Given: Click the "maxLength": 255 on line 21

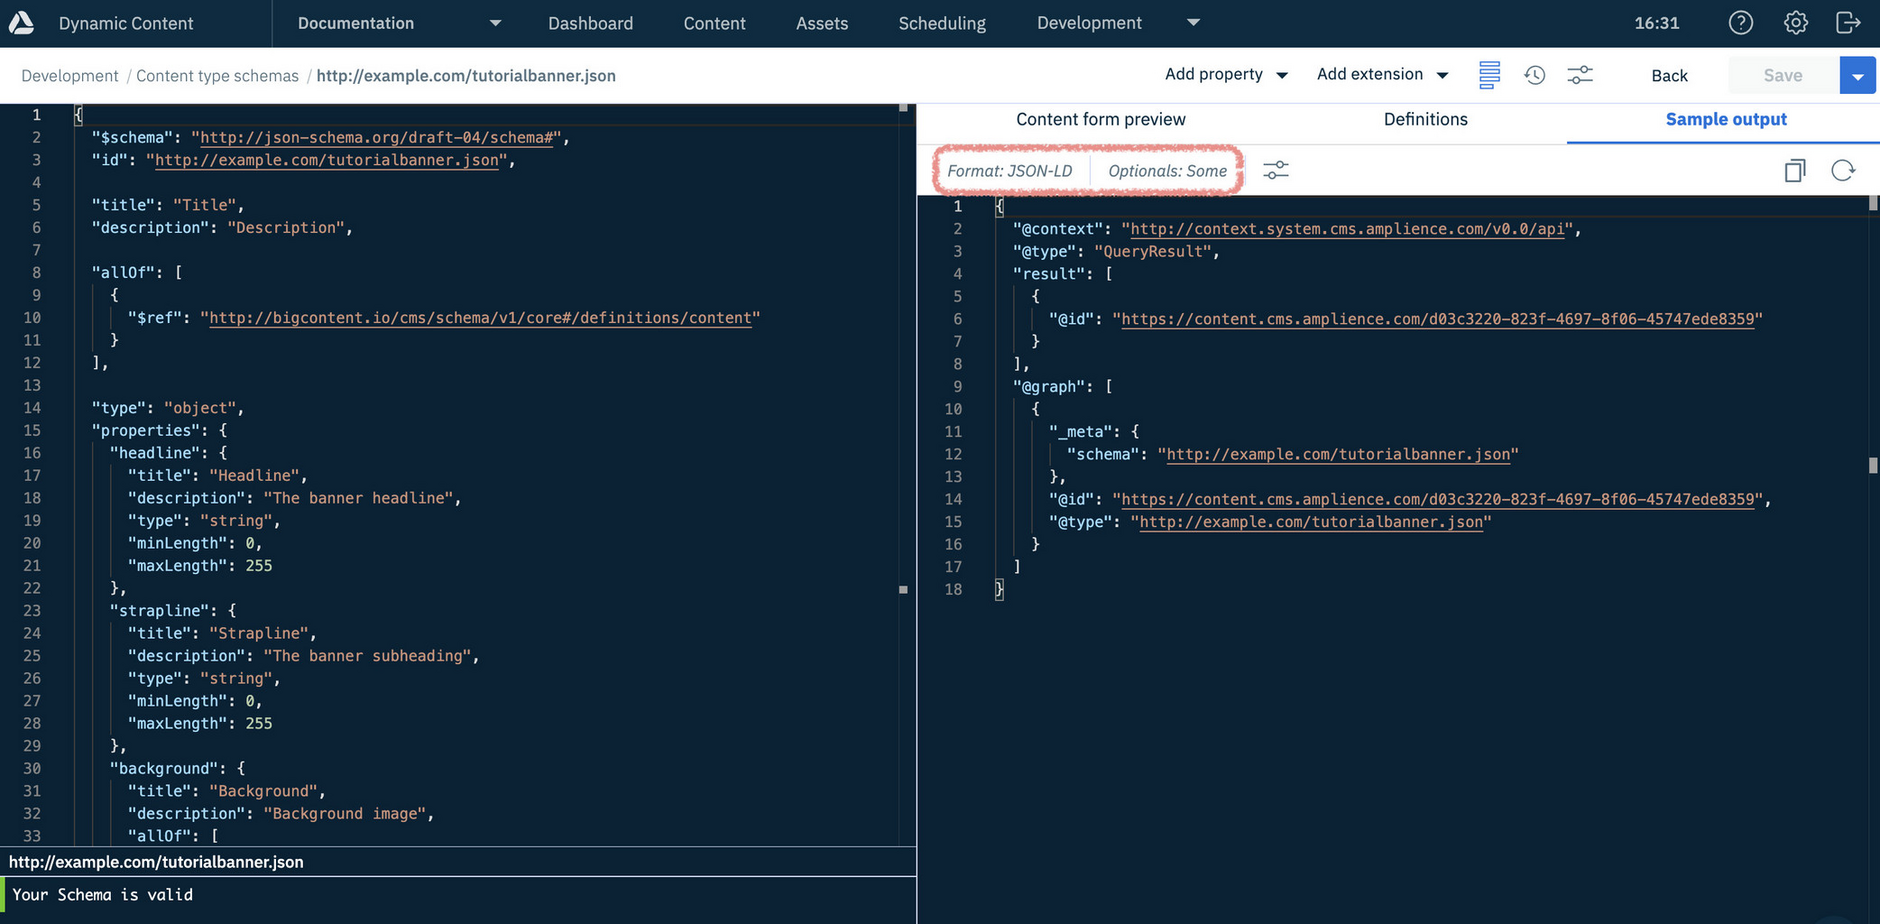Looking at the screenshot, I should coord(200,566).
